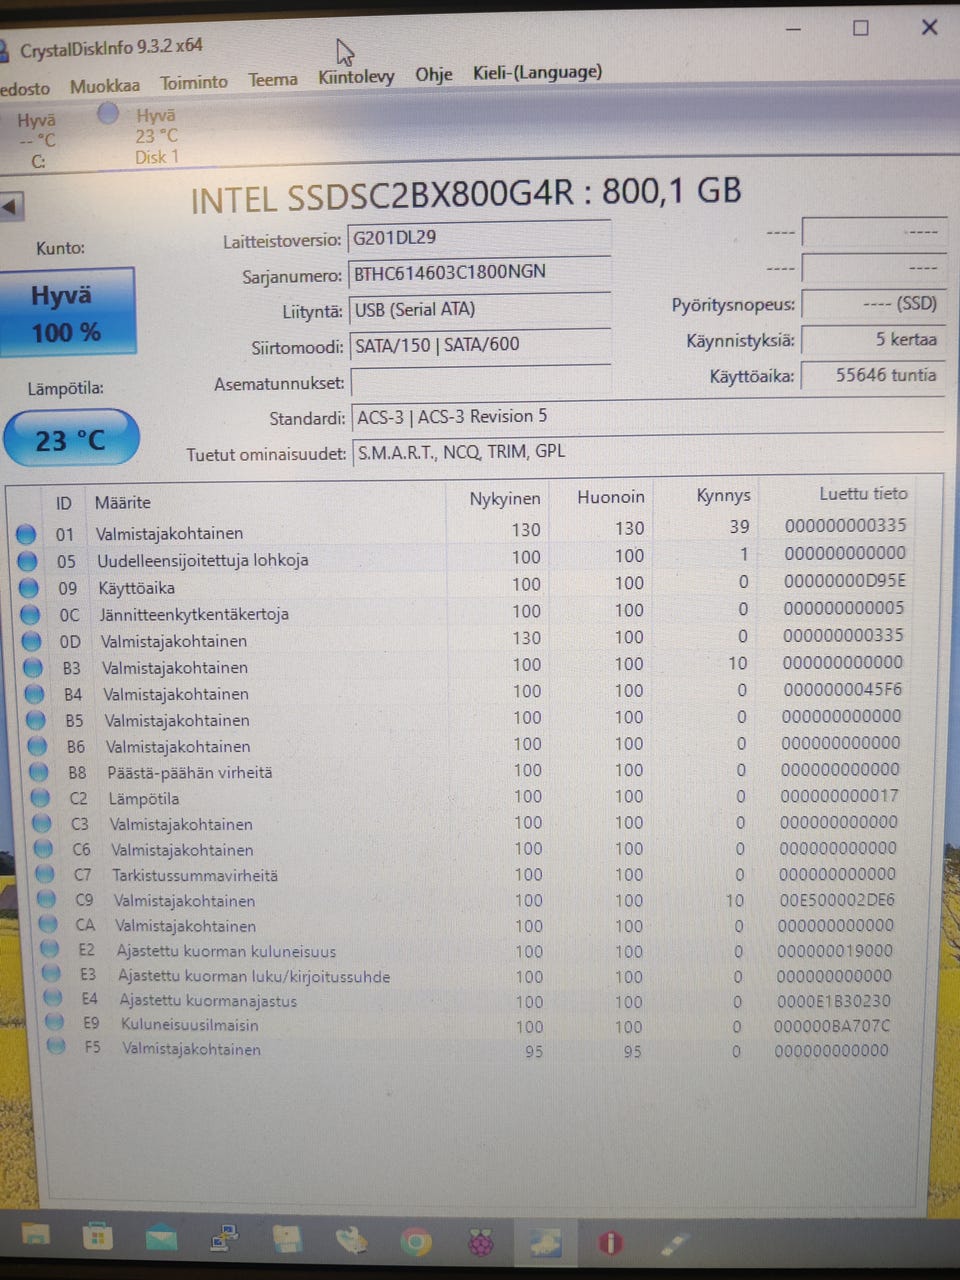Screen dimensions: 960x1280
Task: Click the Huonoin column header
Action: 611,496
